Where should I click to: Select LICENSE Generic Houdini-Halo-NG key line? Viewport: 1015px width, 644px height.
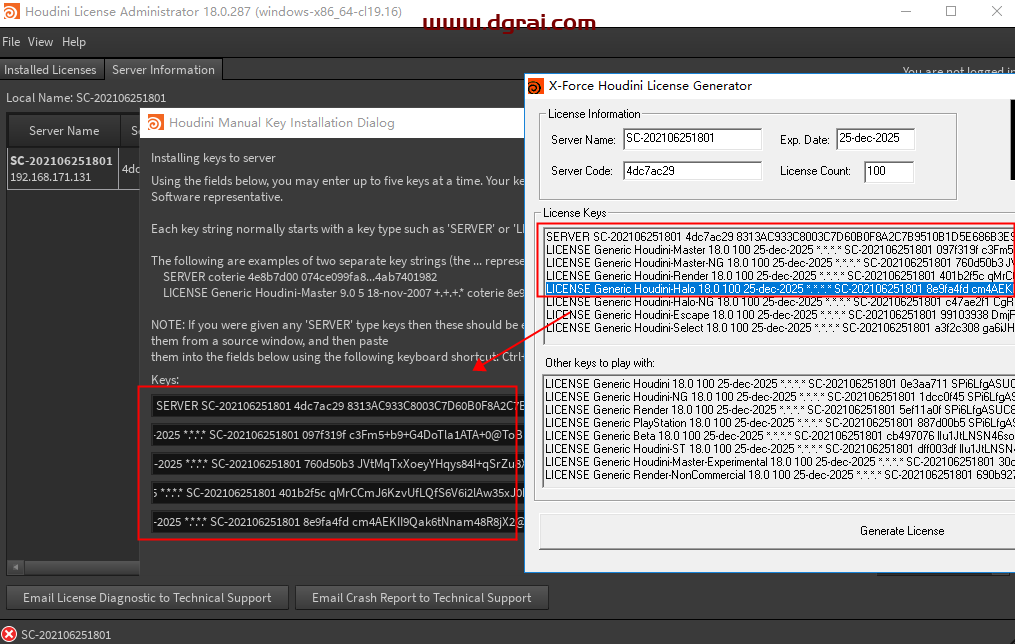click(x=779, y=302)
